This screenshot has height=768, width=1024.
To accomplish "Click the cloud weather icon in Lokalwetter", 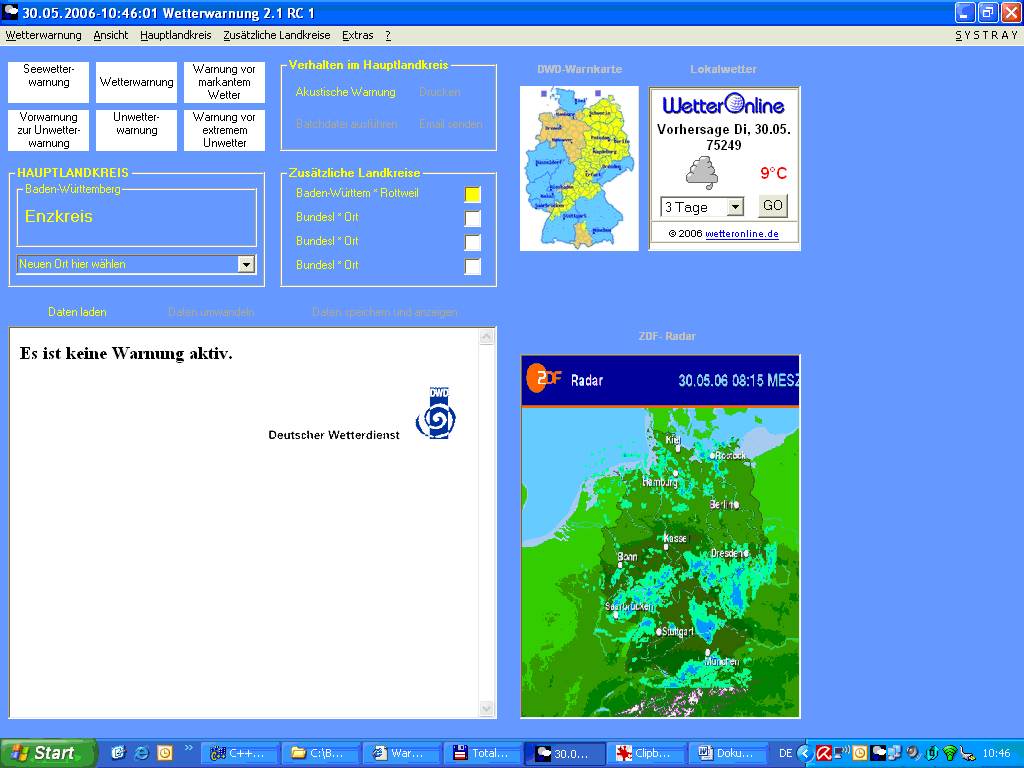I will 701,173.
